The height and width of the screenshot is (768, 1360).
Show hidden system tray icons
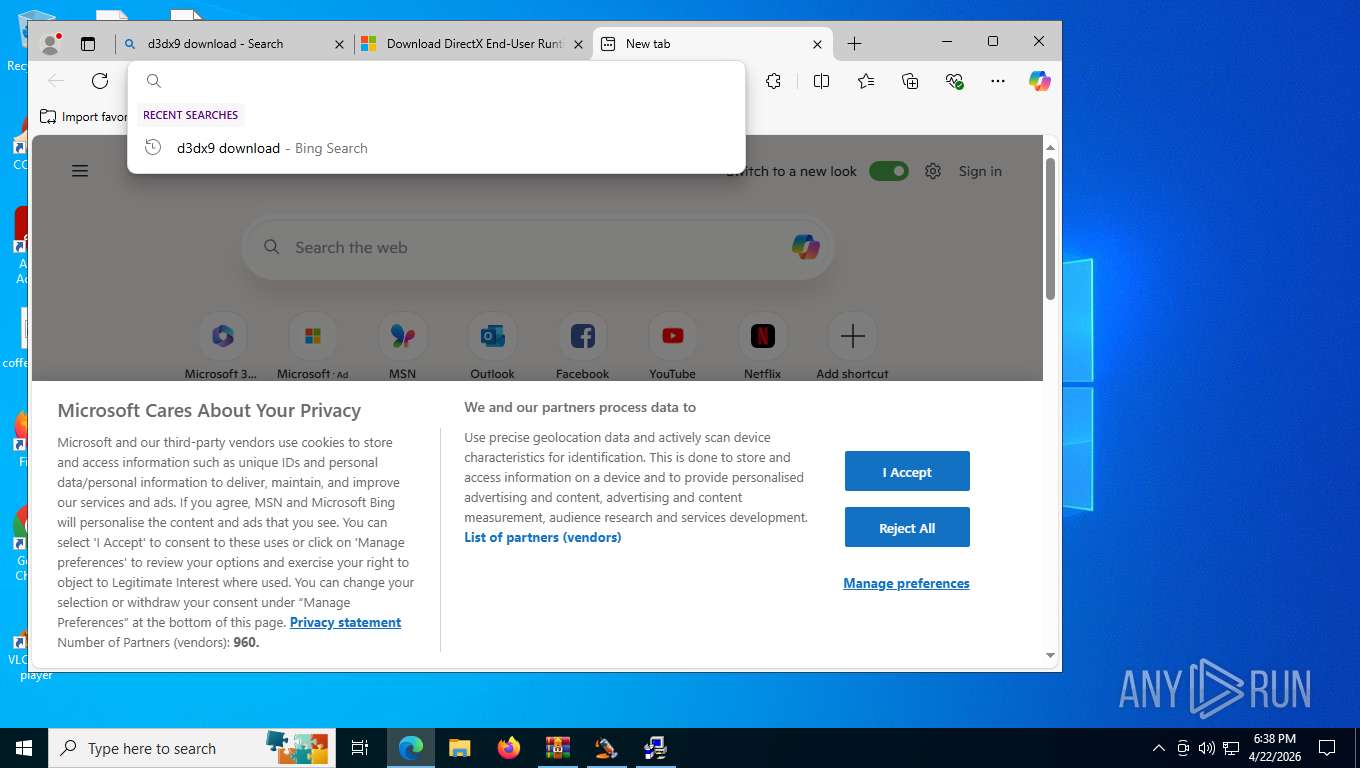[1159, 748]
